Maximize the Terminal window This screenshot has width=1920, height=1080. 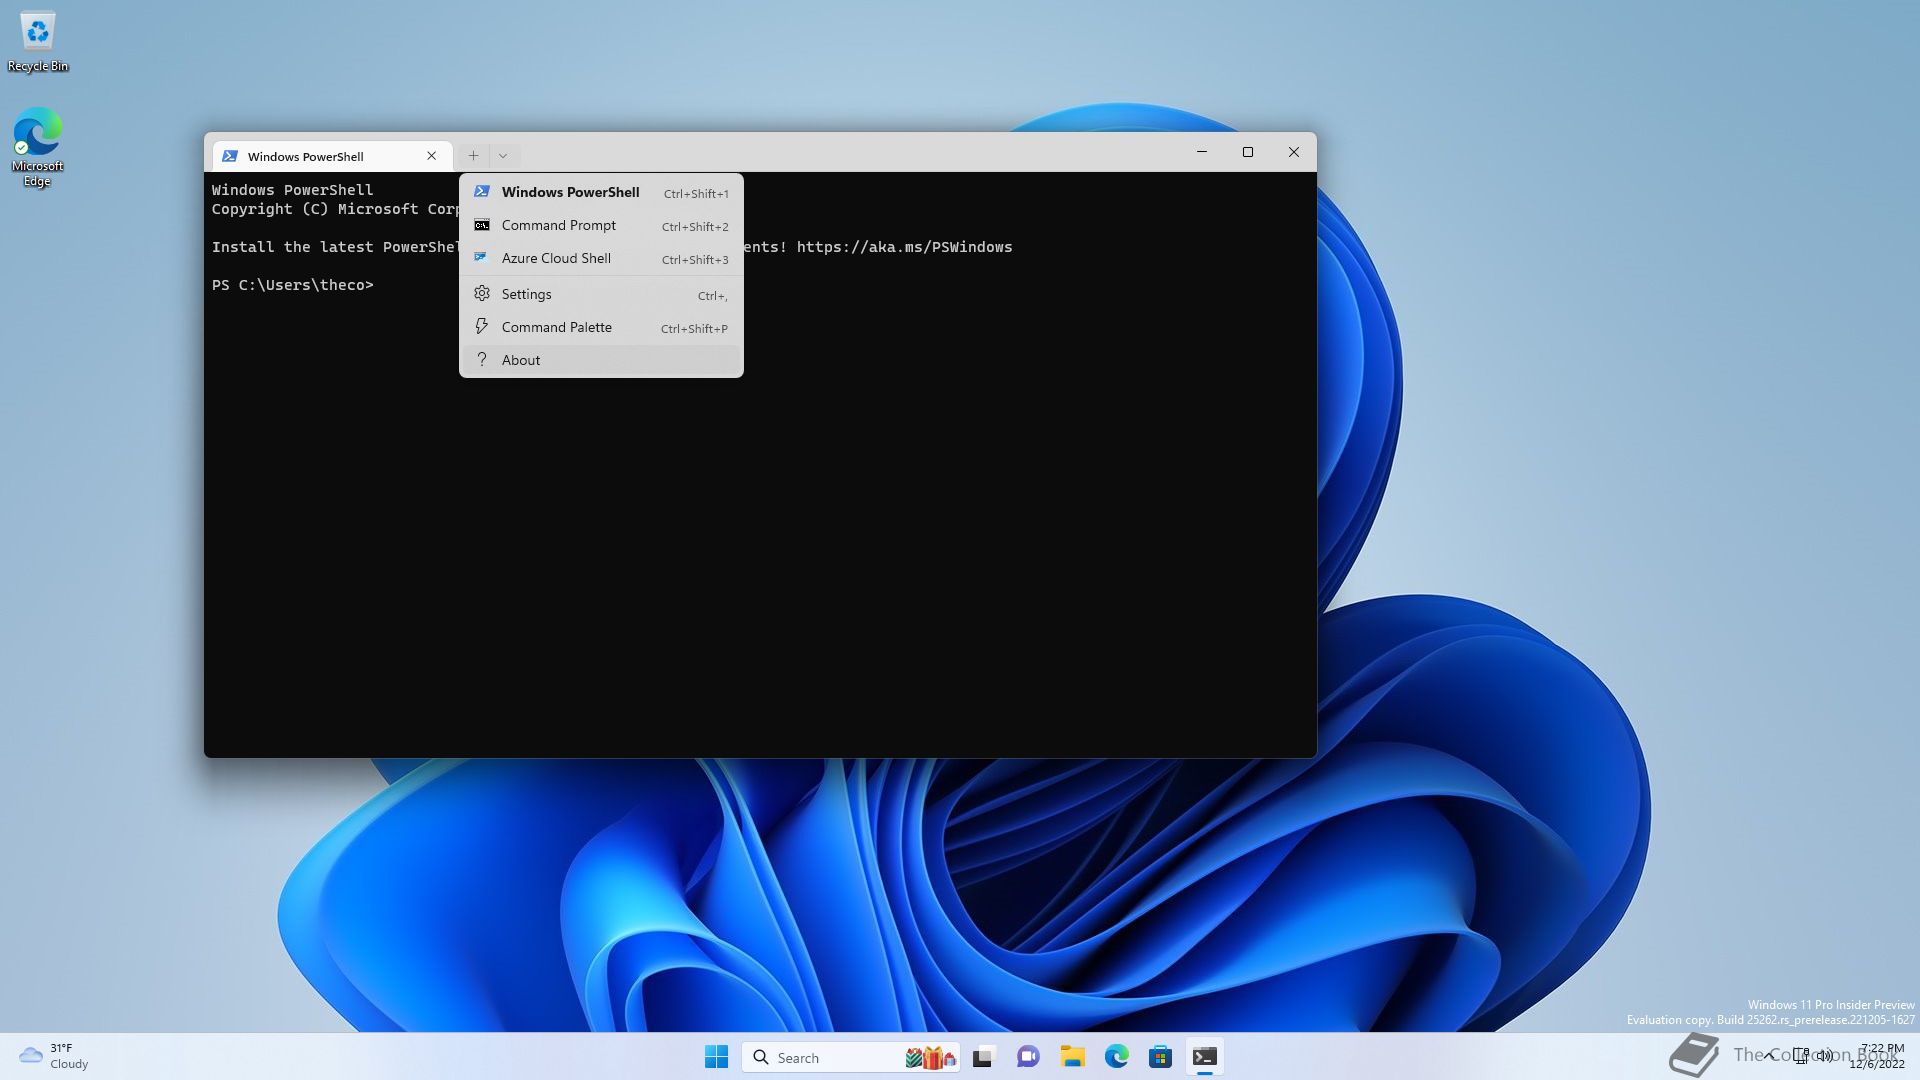[1248, 152]
